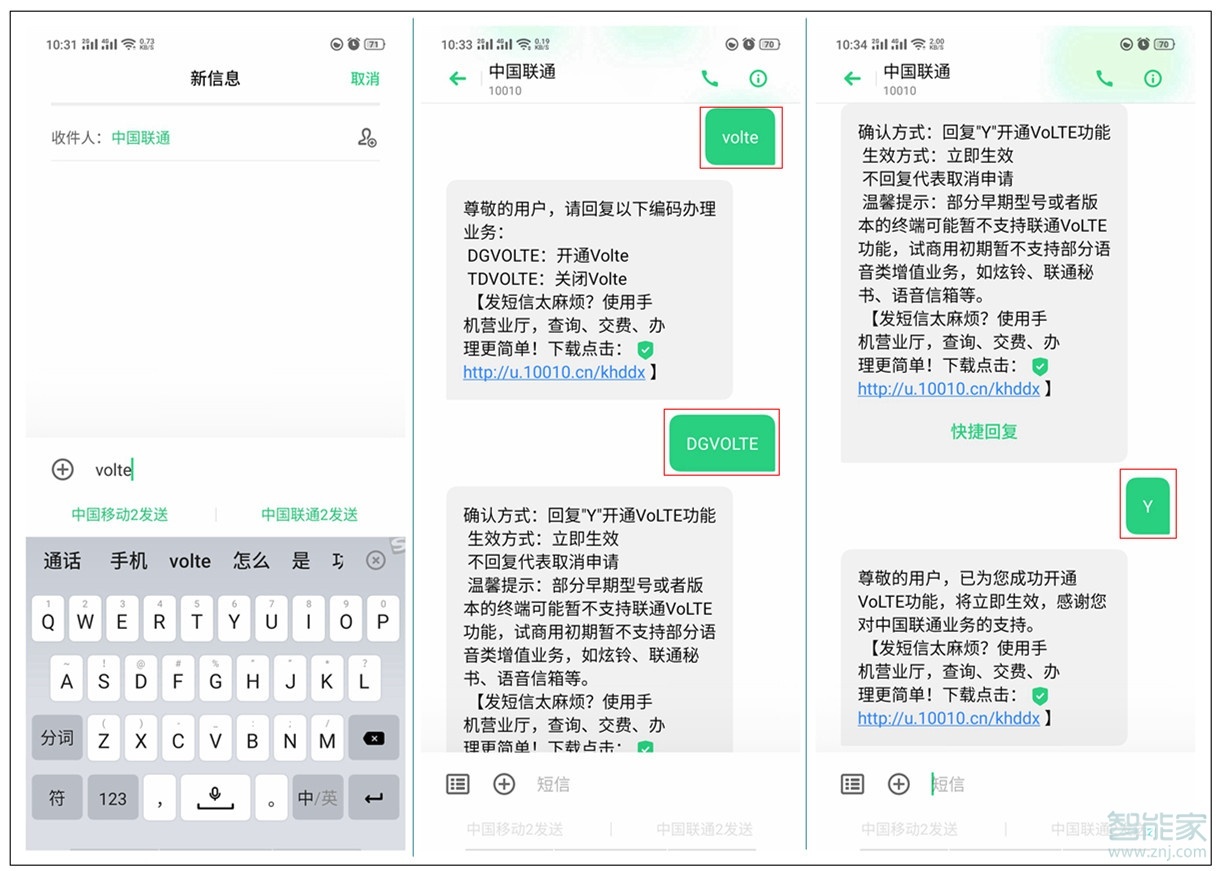Tap the plus icon next to the volte input
The width and height of the screenshot is (1217, 871).
coord(62,469)
